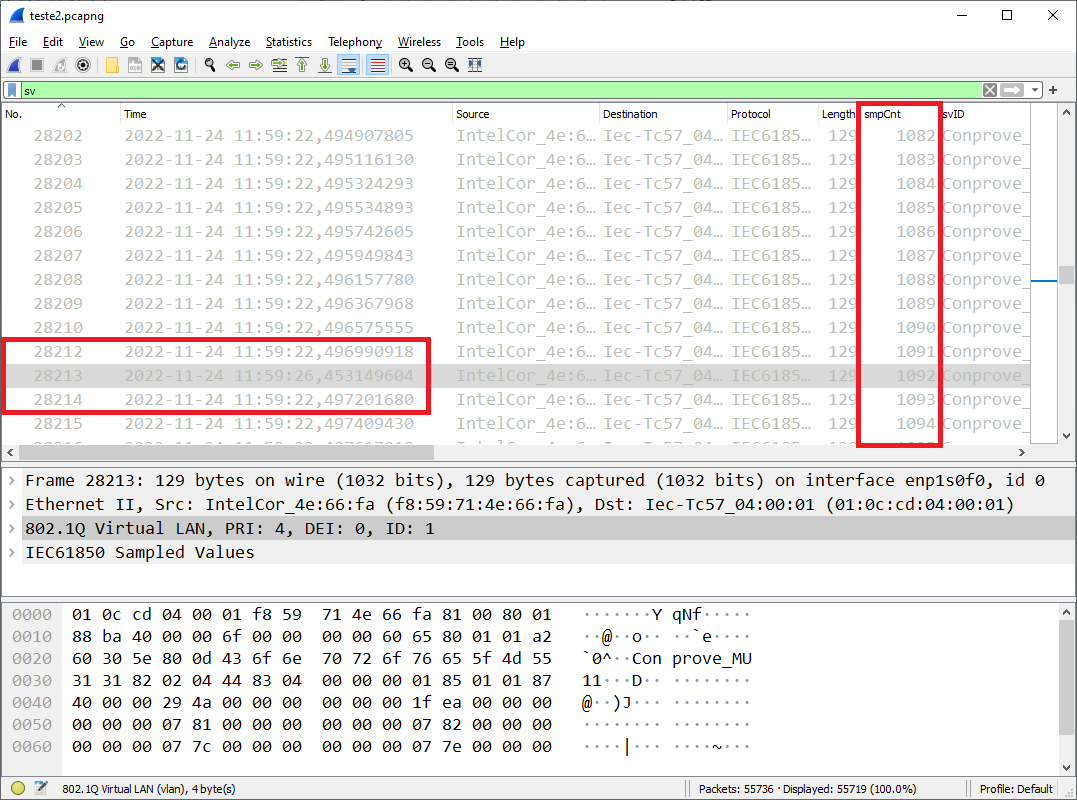Open the display filter bookmarks
This screenshot has width=1077, height=800.
coord(11,90)
